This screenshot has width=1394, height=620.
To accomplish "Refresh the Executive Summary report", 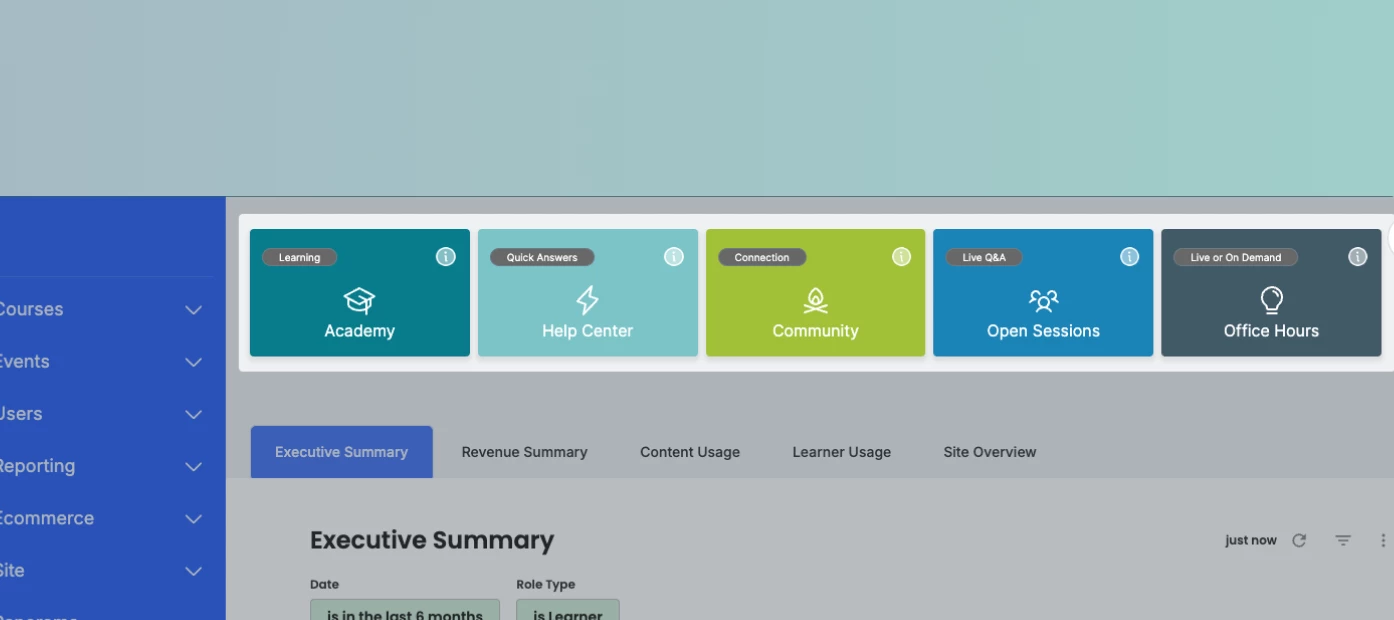I will click(1299, 540).
